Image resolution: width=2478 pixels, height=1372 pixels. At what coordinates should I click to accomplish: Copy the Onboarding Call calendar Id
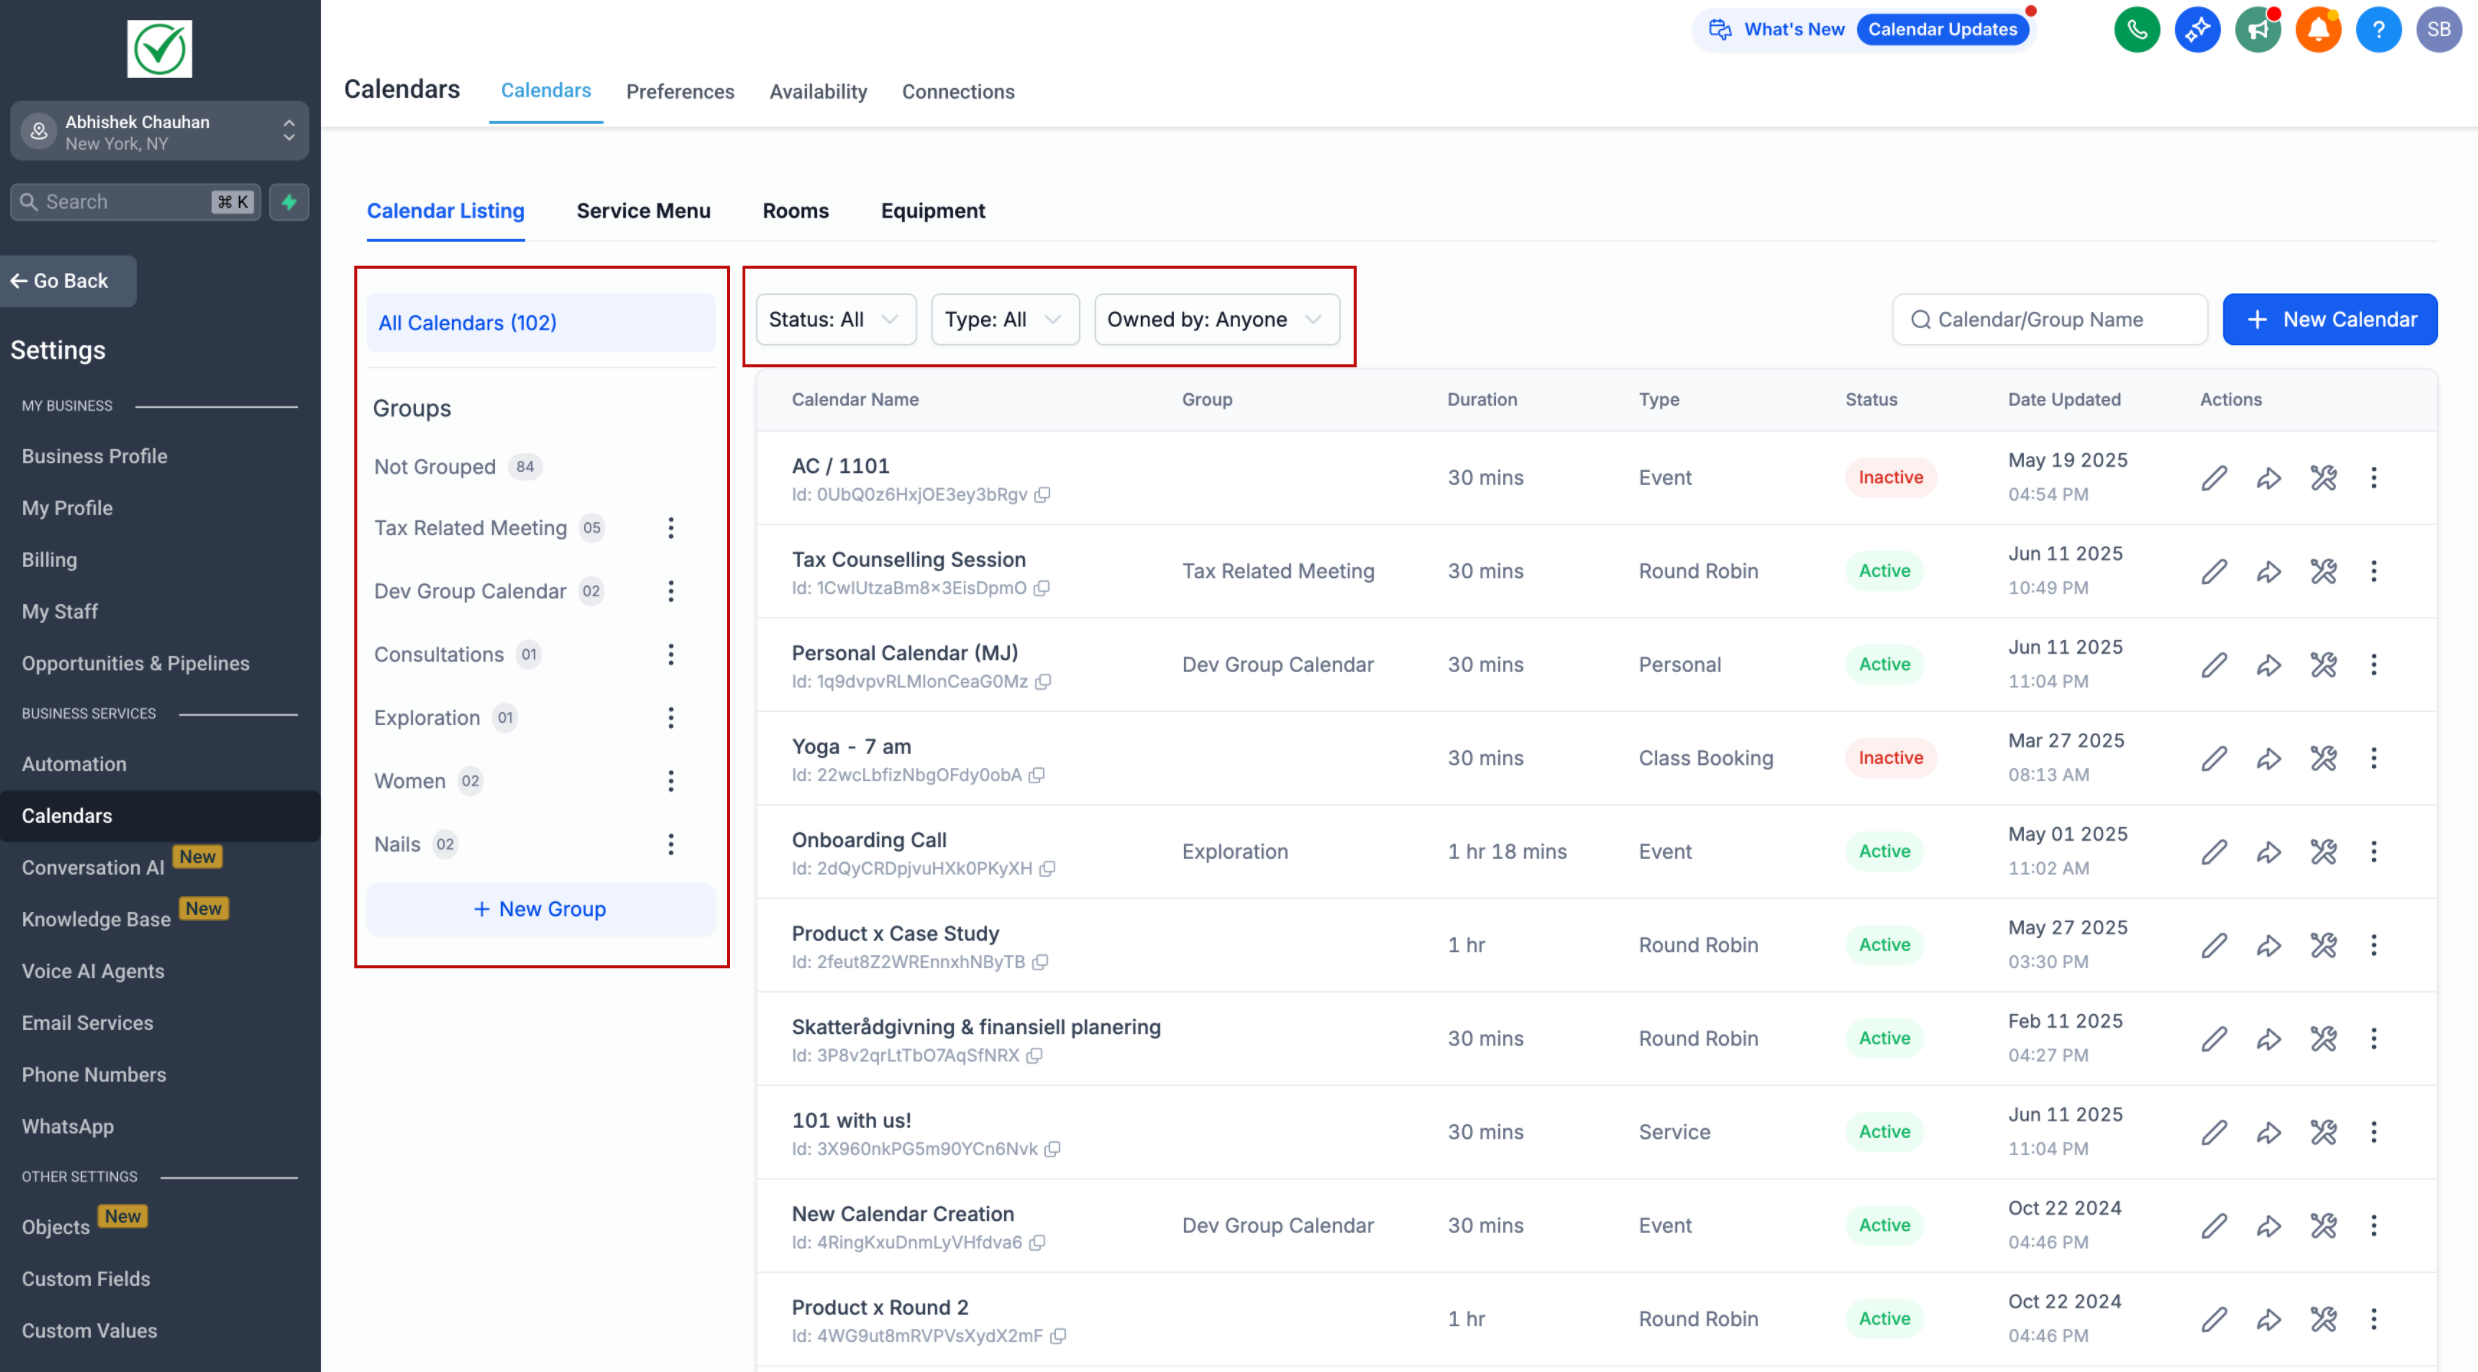coord(1048,869)
